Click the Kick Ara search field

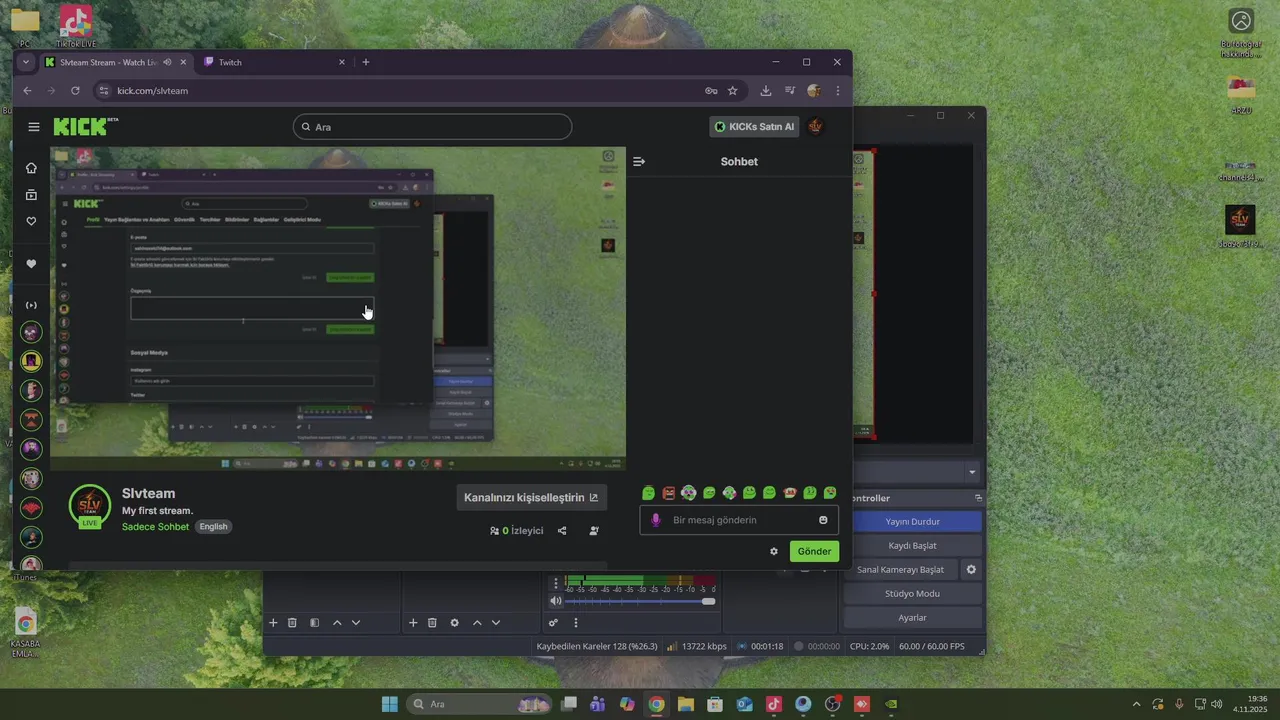point(433,127)
